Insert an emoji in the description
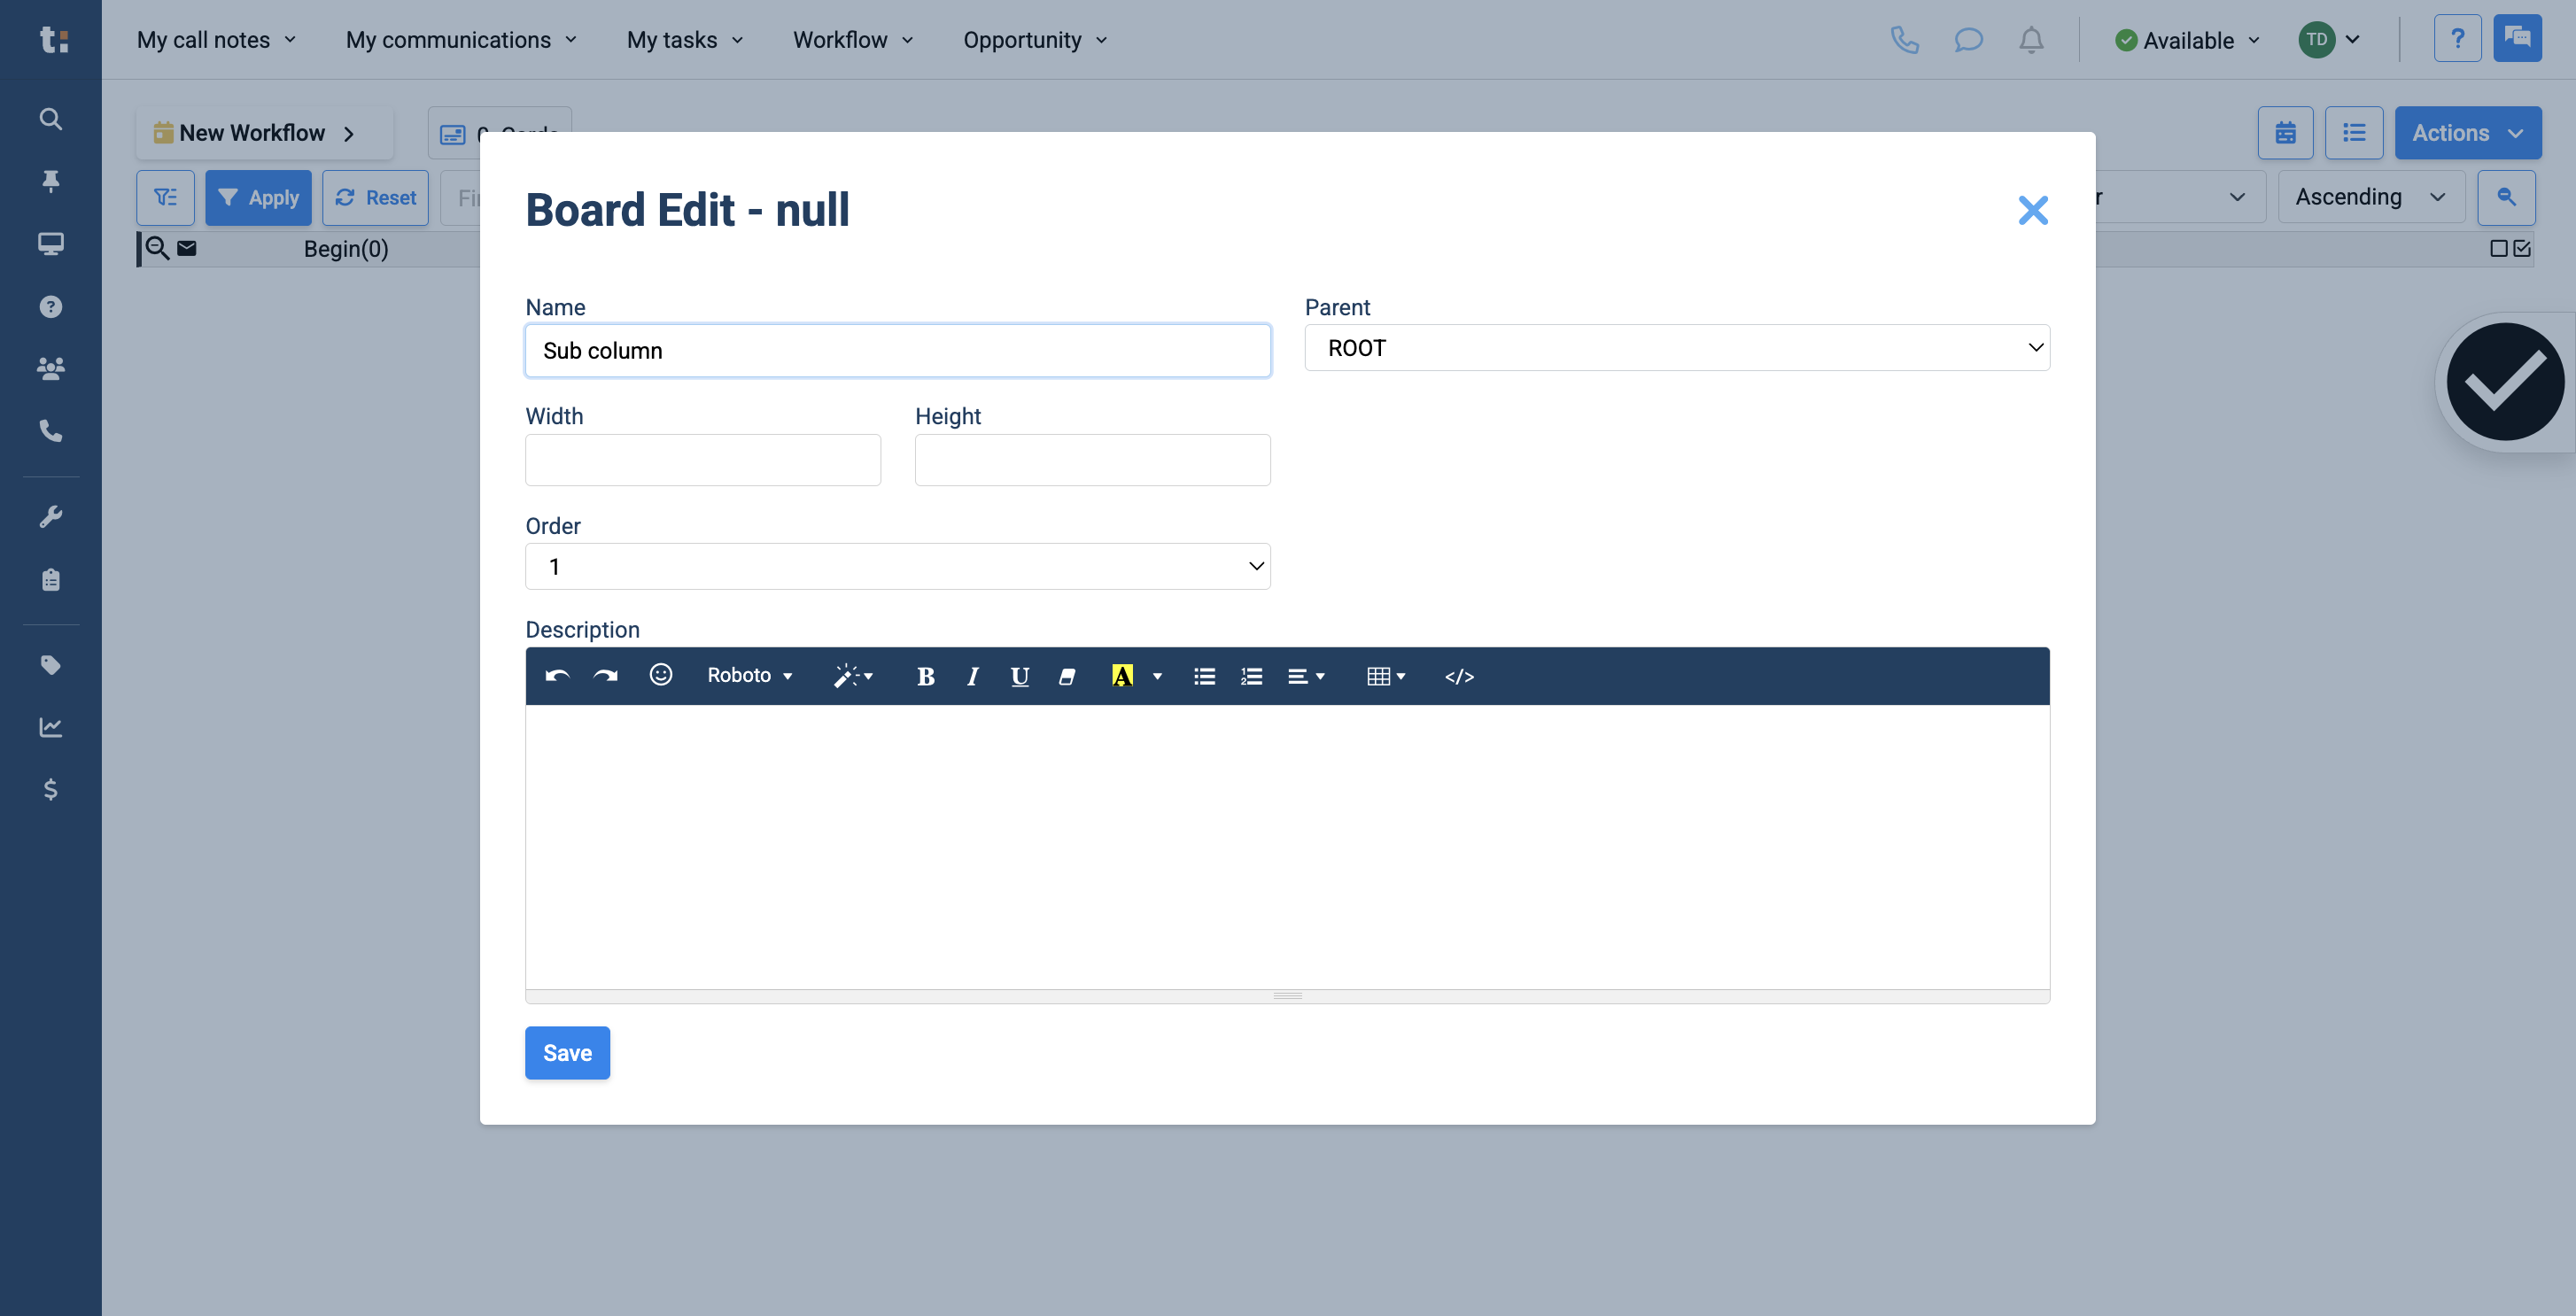Image resolution: width=2576 pixels, height=1316 pixels. pyautogui.click(x=661, y=676)
